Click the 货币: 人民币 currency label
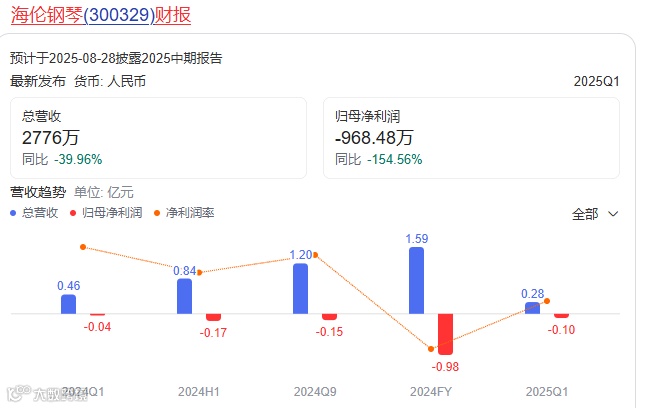The width and height of the screenshot is (664, 408). 110,81
